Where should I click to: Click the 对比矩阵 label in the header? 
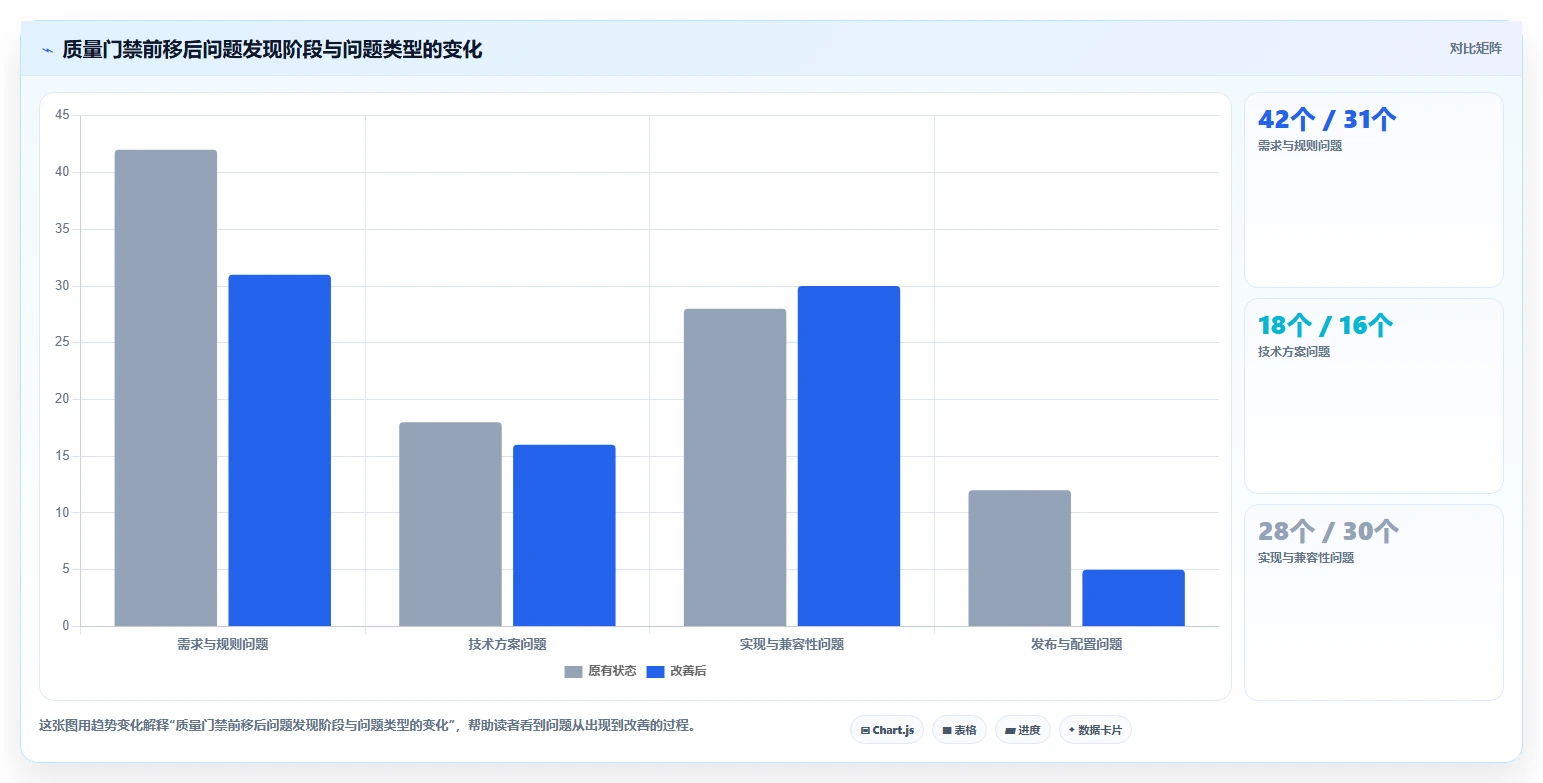pos(1475,48)
